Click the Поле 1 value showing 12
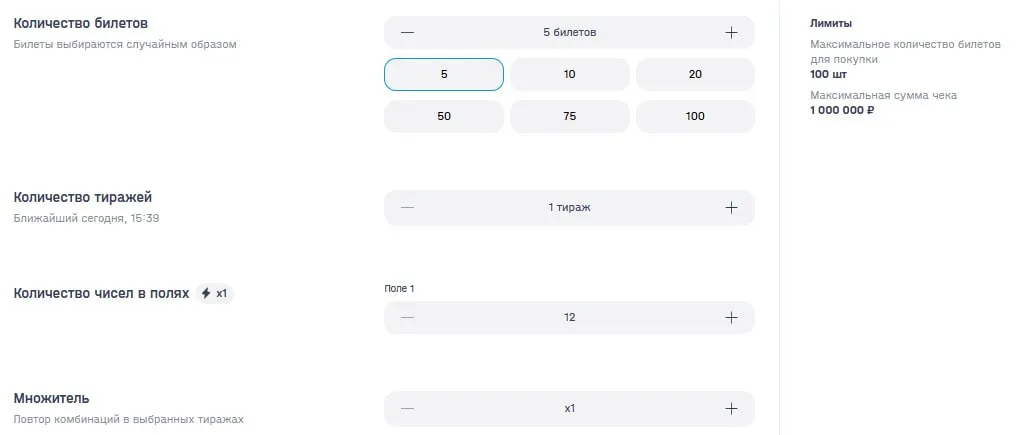 pyautogui.click(x=569, y=317)
